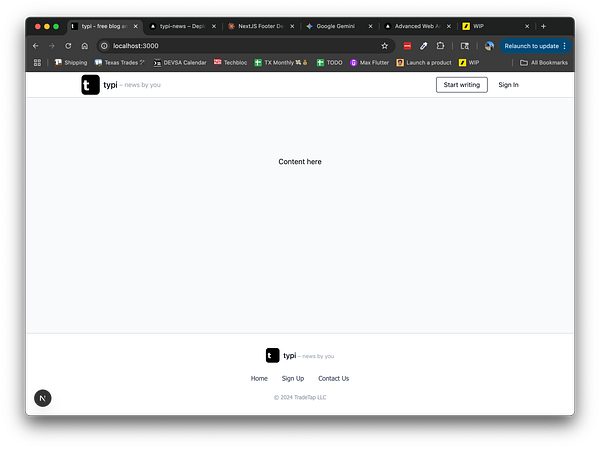Click the tab search icon in toolbar
600x449 pixels.
pyautogui.click(x=465, y=46)
